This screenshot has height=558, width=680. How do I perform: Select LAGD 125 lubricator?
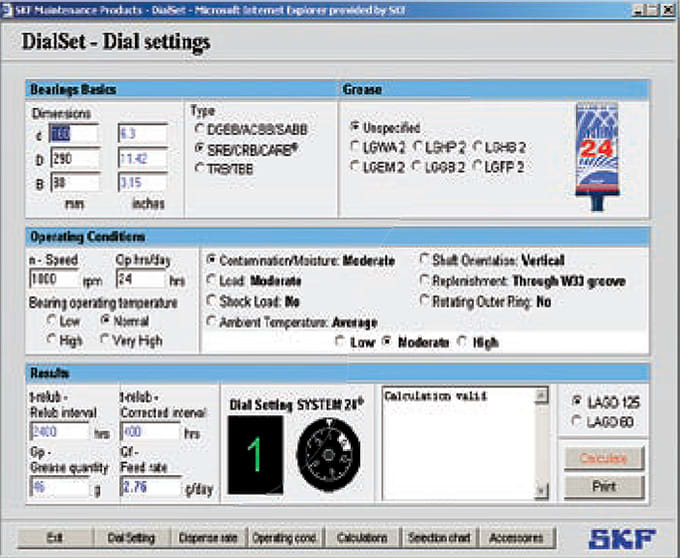click(577, 401)
